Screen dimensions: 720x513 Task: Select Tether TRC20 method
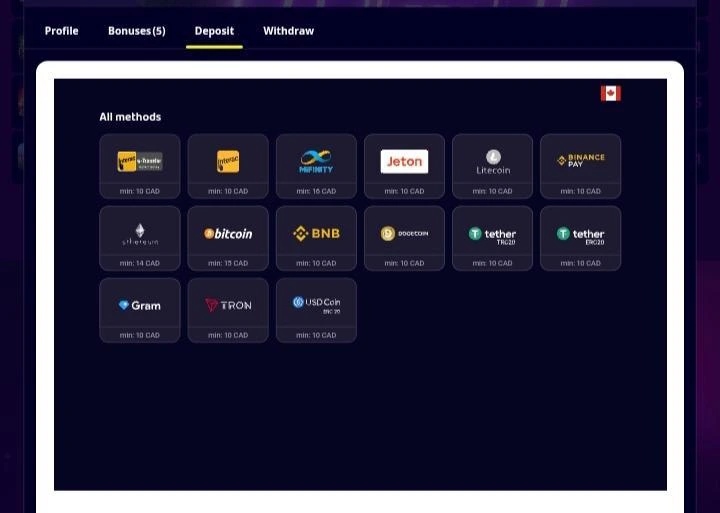click(493, 238)
